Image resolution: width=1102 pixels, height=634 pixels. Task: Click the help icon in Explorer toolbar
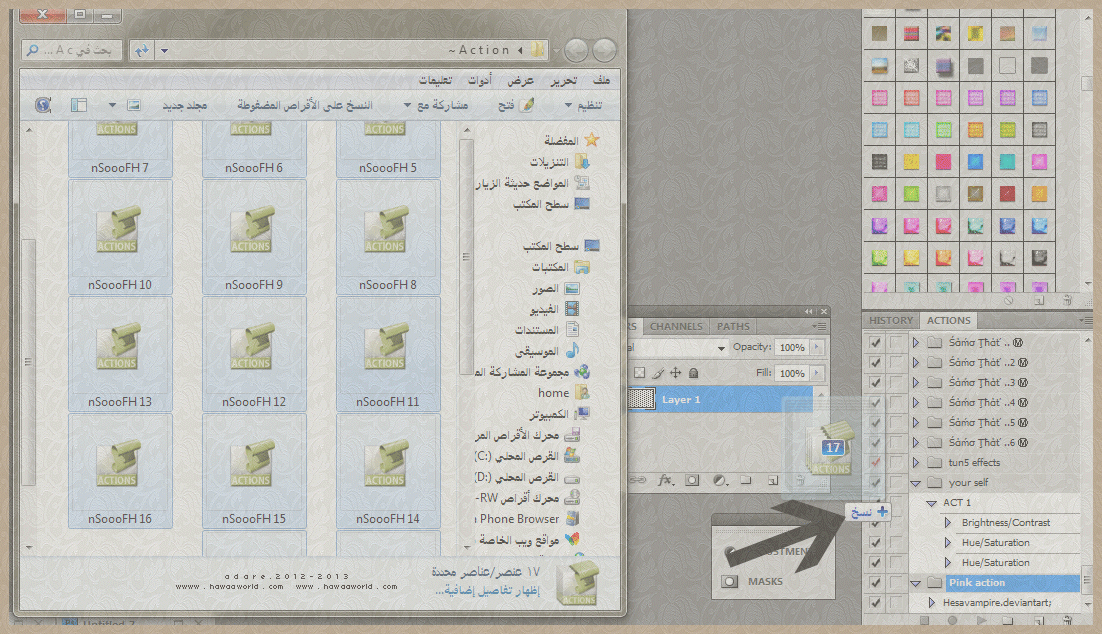click(x=43, y=105)
